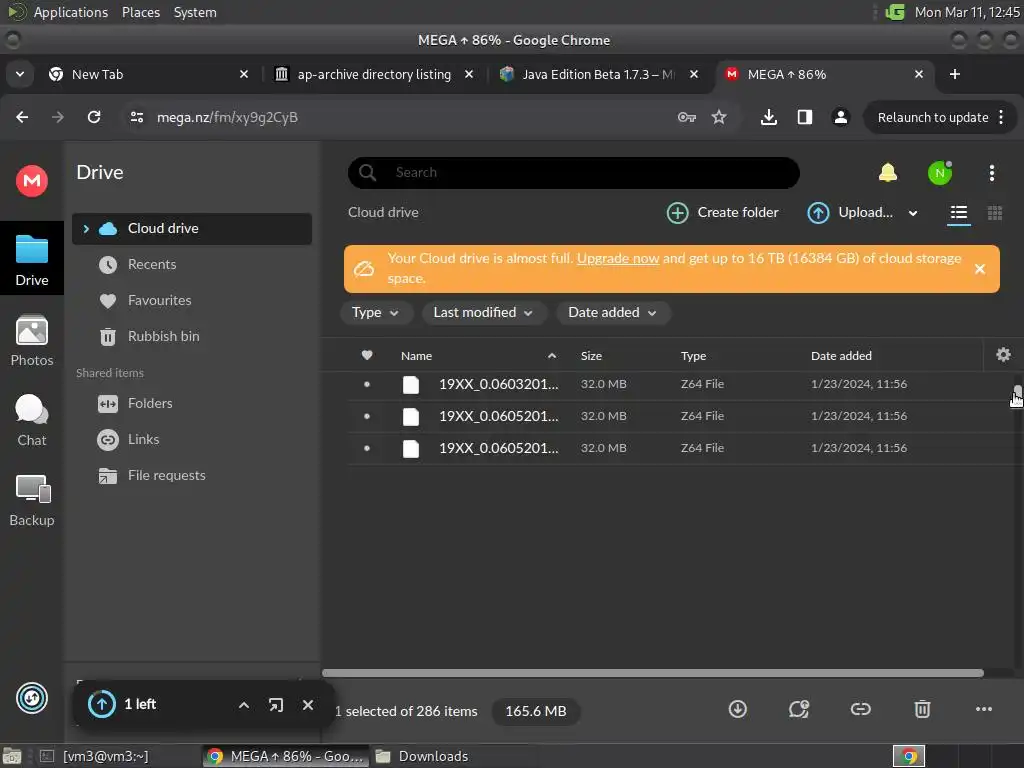The image size is (1024, 768).
Task: Click the Upgrade now link
Action: click(618, 259)
